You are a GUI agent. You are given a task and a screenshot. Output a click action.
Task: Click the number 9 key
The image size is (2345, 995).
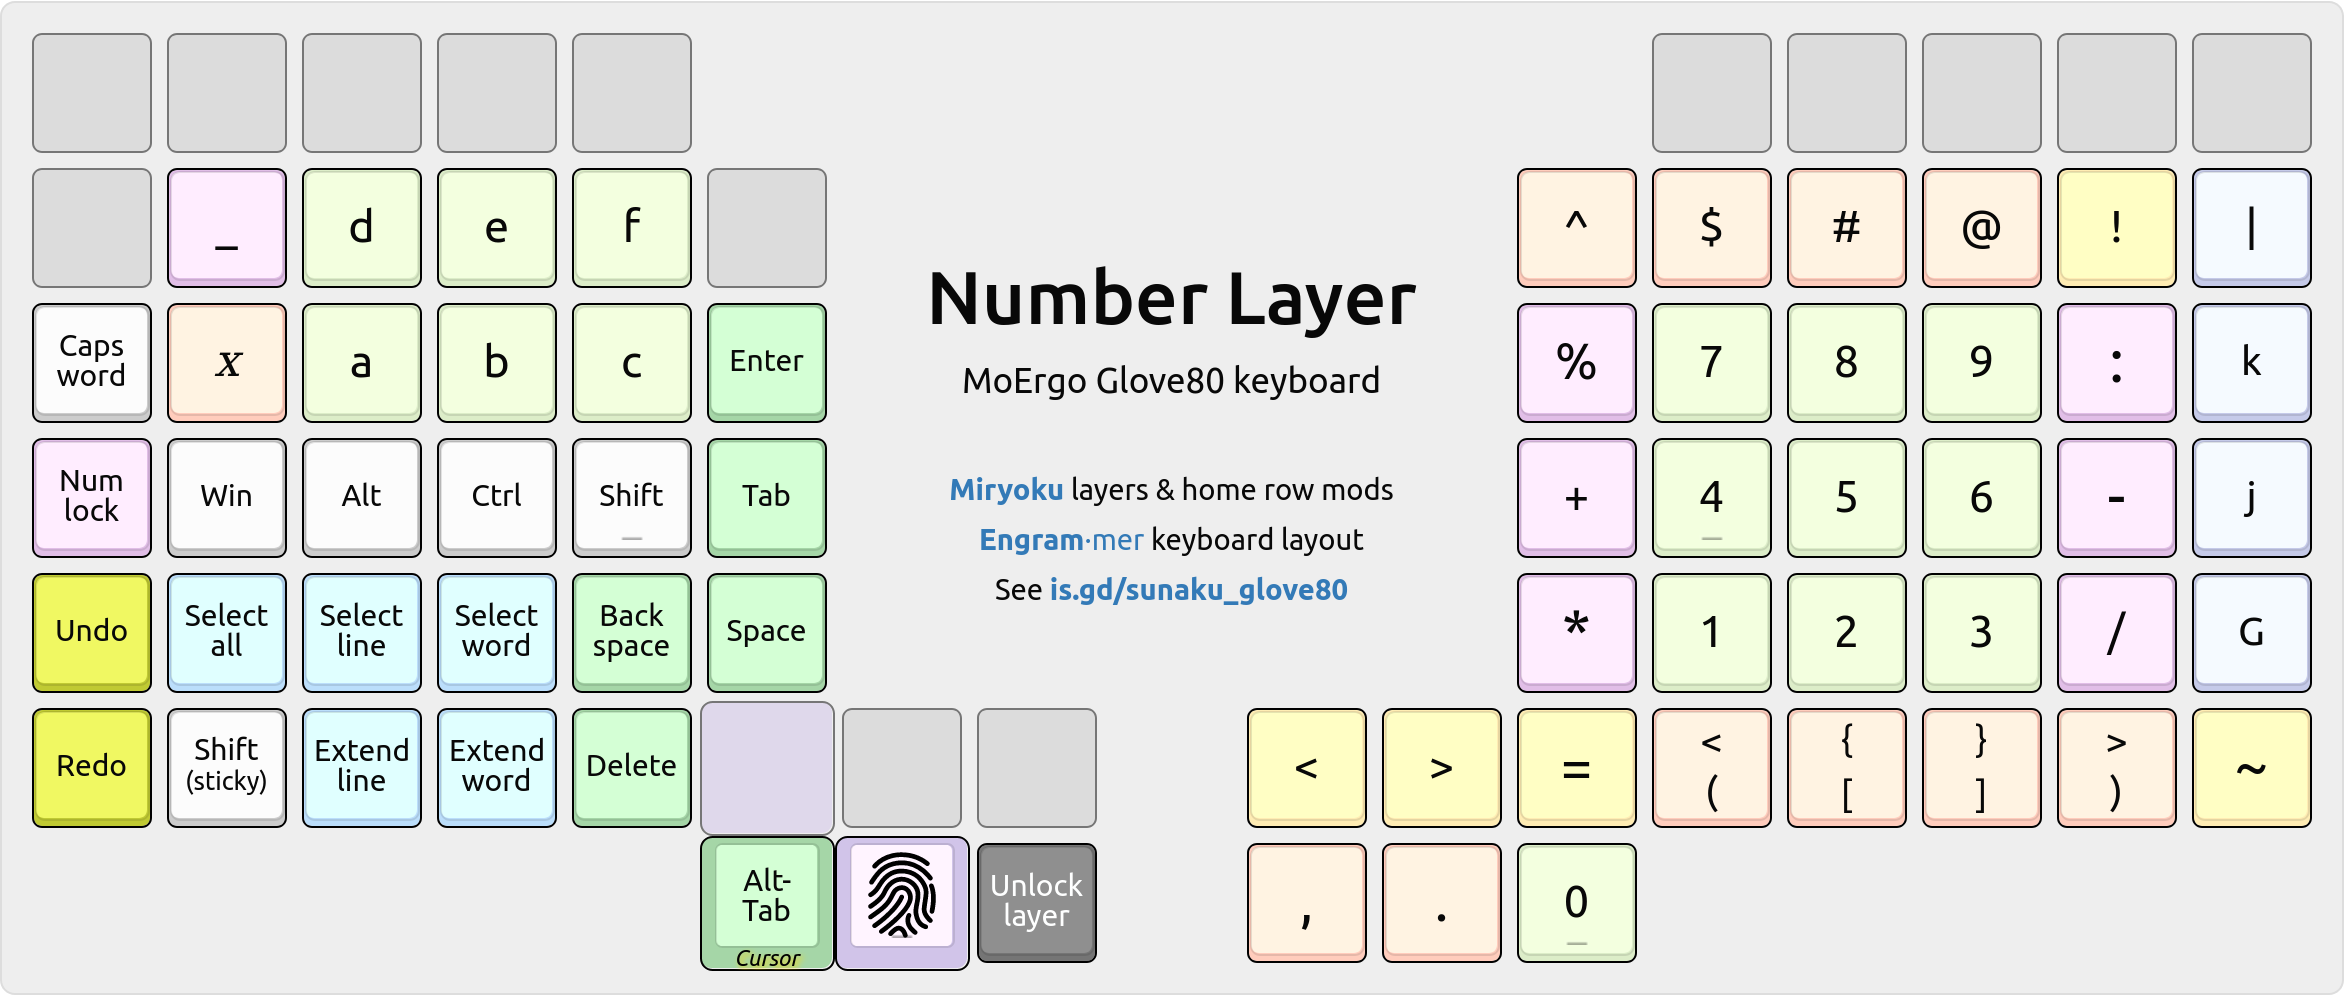(1982, 363)
